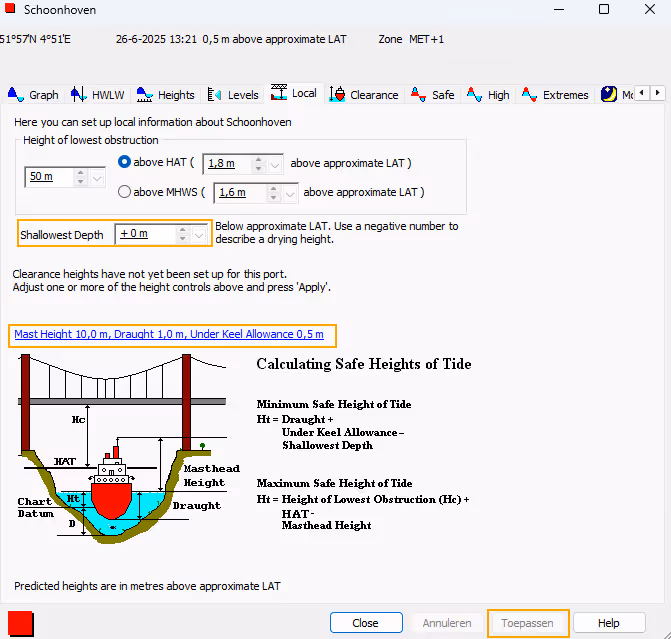Minimize the Schoonhoven window

(x=559, y=9)
